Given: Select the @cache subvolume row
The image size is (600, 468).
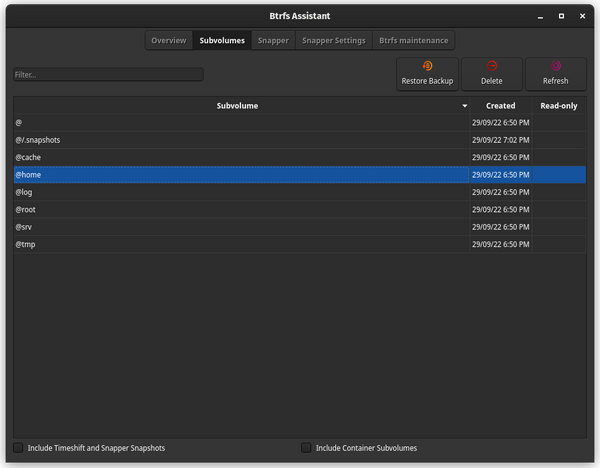Looking at the screenshot, I should [238, 157].
